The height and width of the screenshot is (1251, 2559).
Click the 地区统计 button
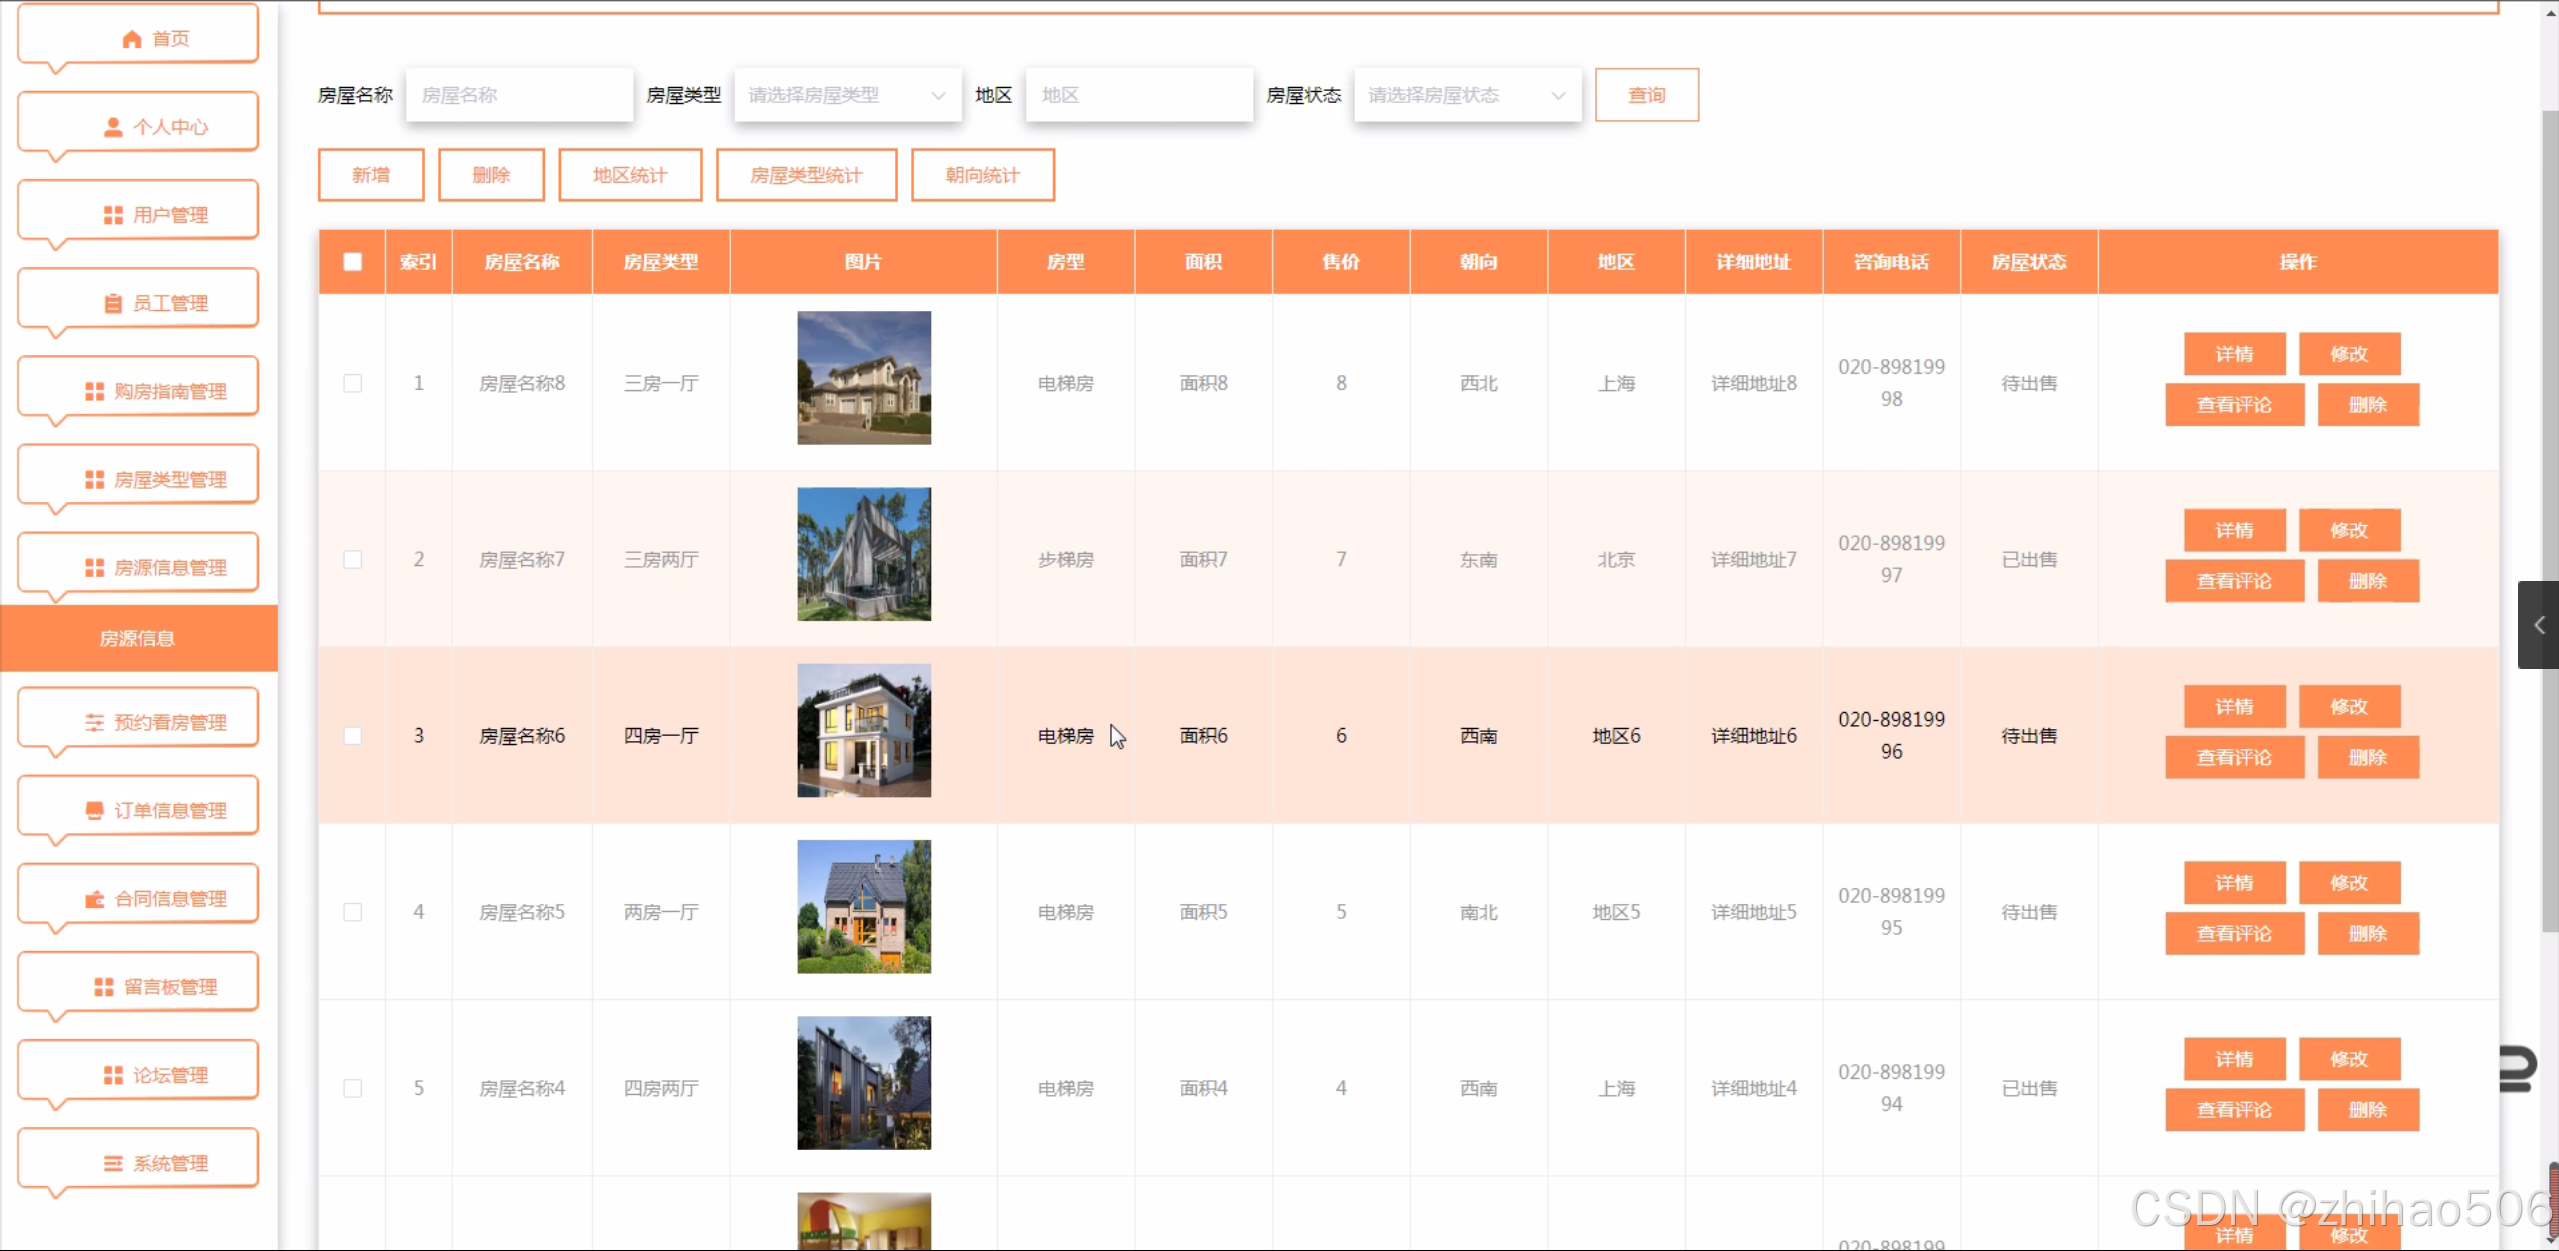click(x=629, y=175)
